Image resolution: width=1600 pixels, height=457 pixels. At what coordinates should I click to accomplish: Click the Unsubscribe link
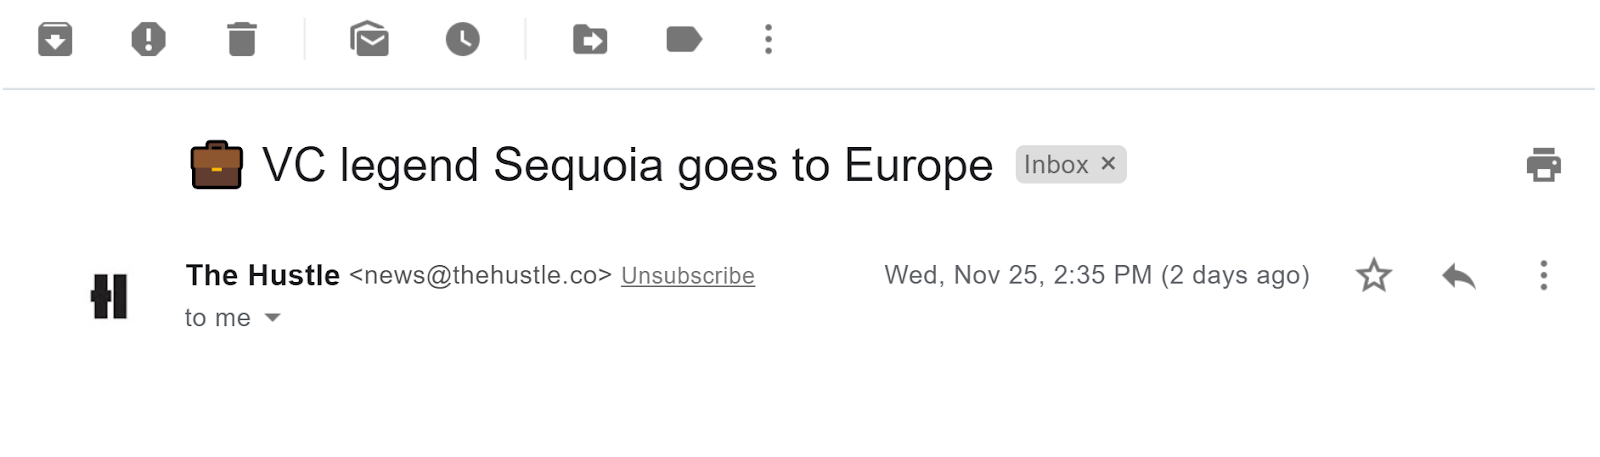(688, 276)
